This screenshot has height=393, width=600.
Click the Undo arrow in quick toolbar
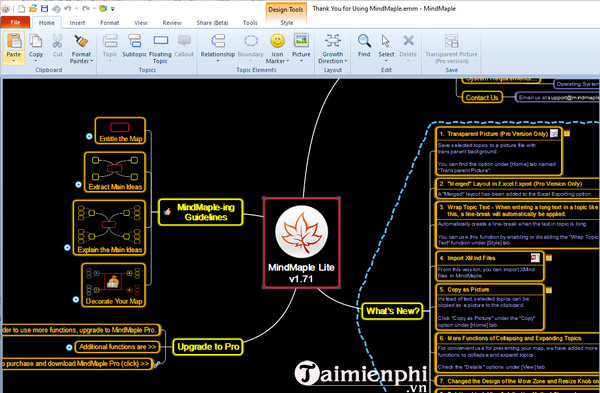click(x=68, y=8)
